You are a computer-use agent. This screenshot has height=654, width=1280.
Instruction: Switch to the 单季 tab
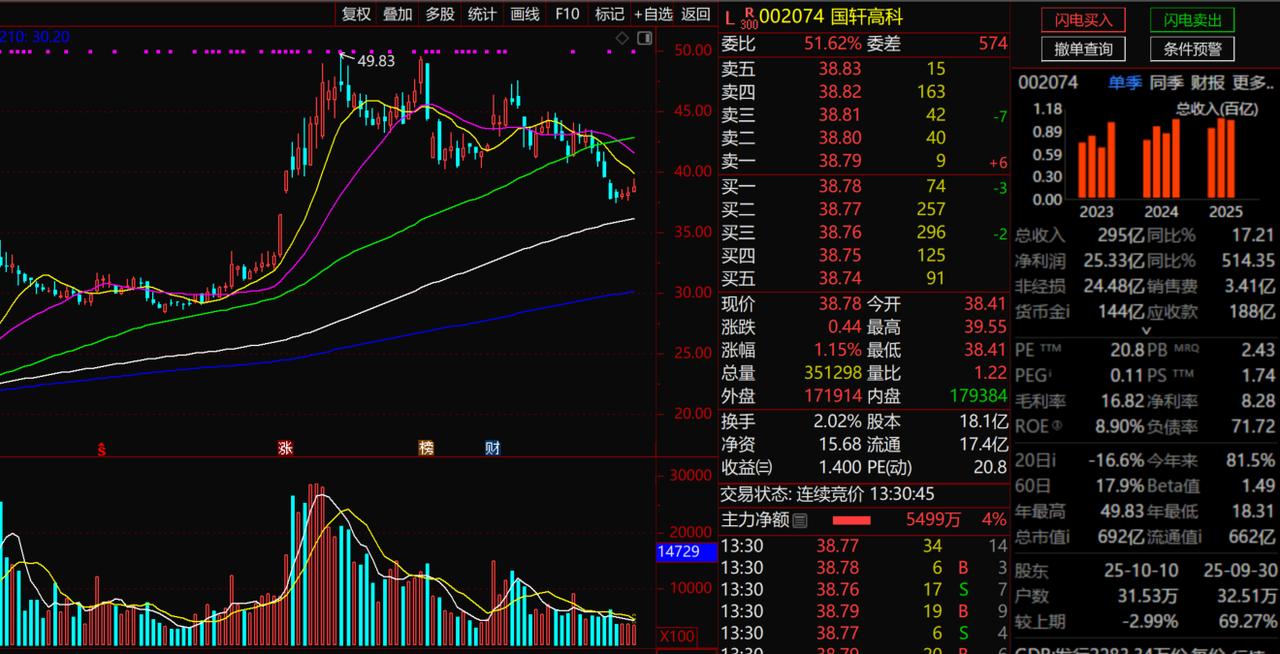click(x=1124, y=82)
